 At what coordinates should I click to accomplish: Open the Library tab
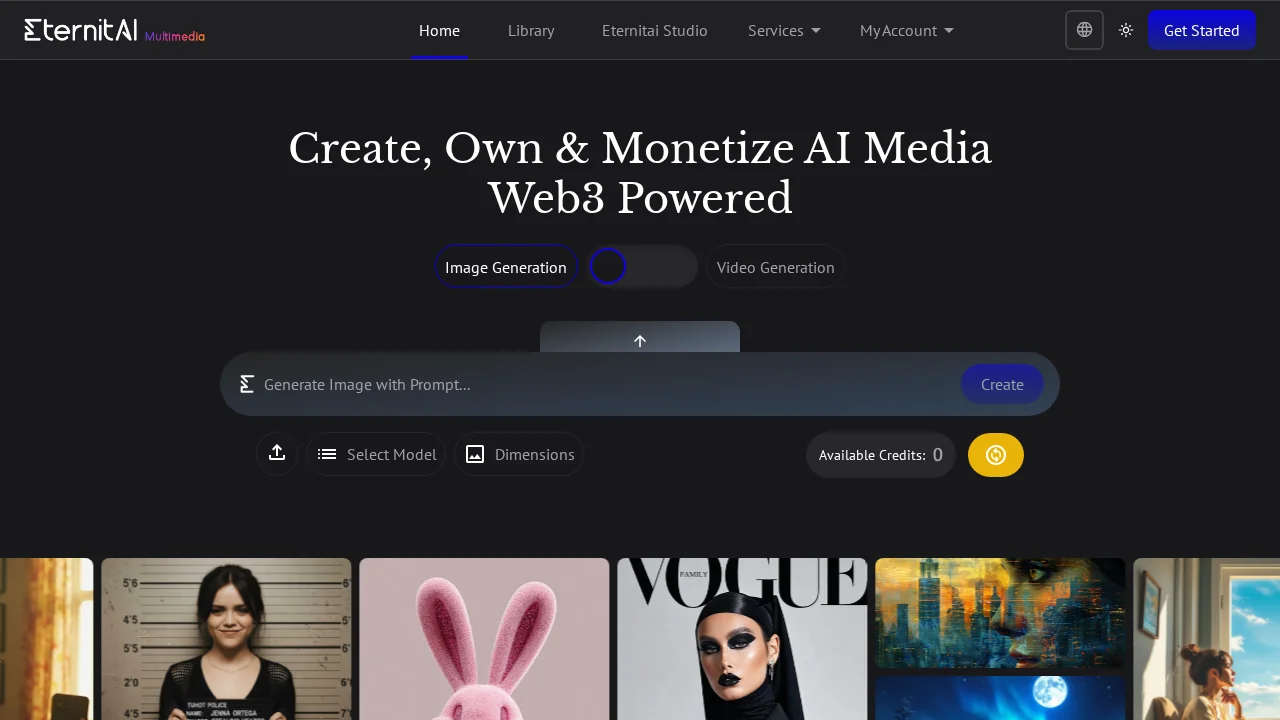[x=531, y=30]
